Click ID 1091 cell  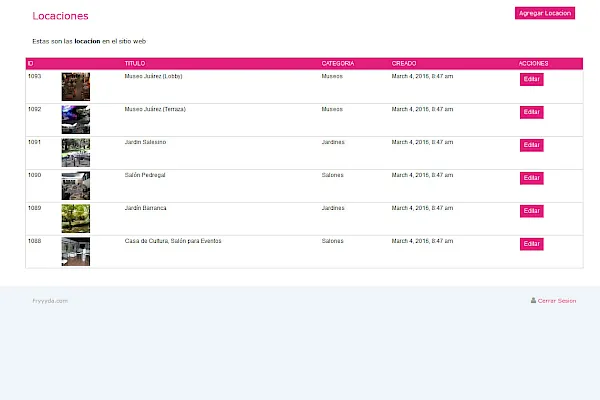click(x=34, y=142)
